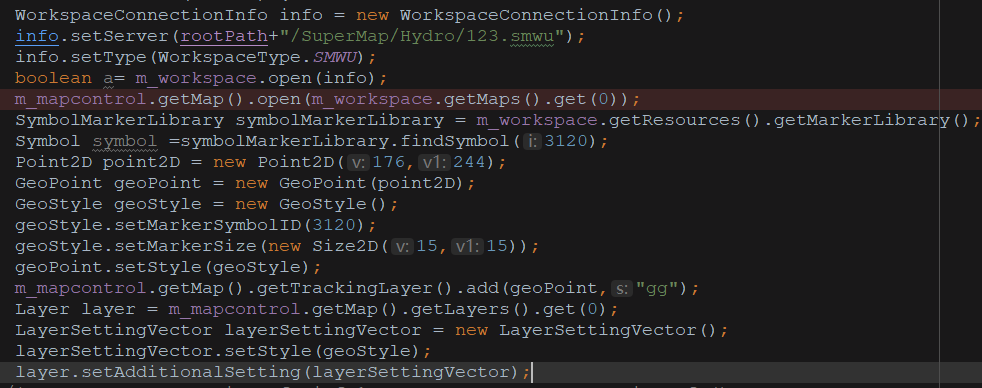Click the rootPath variable in setServer call
Viewport: 982px width, 388px height.
coord(224,36)
